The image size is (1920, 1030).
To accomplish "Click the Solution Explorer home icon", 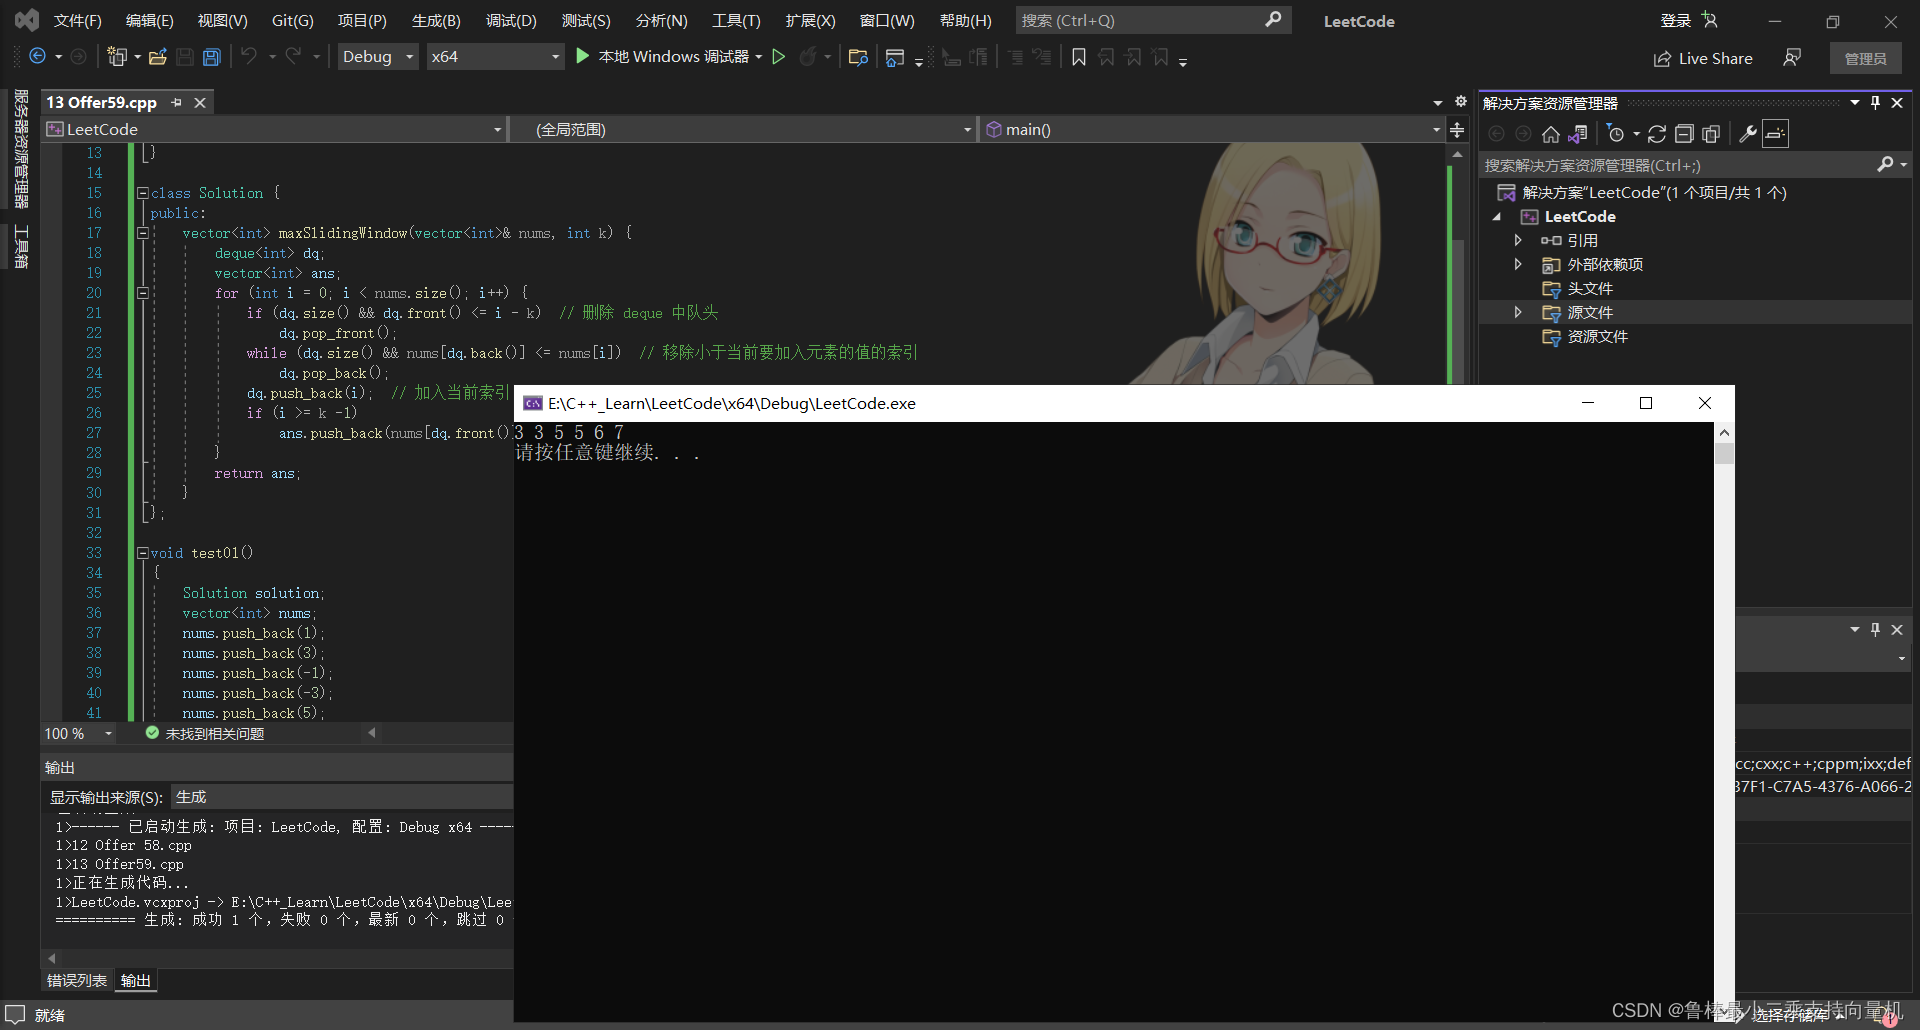I will click(x=1550, y=134).
